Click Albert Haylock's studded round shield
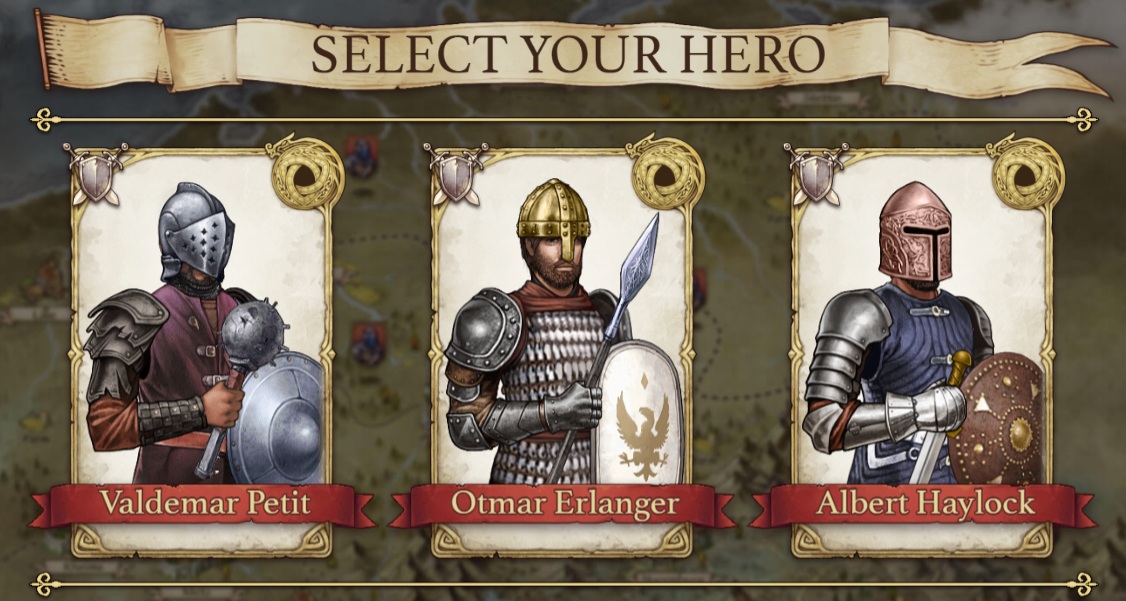Viewport: 1126px width, 601px height. pos(995,418)
